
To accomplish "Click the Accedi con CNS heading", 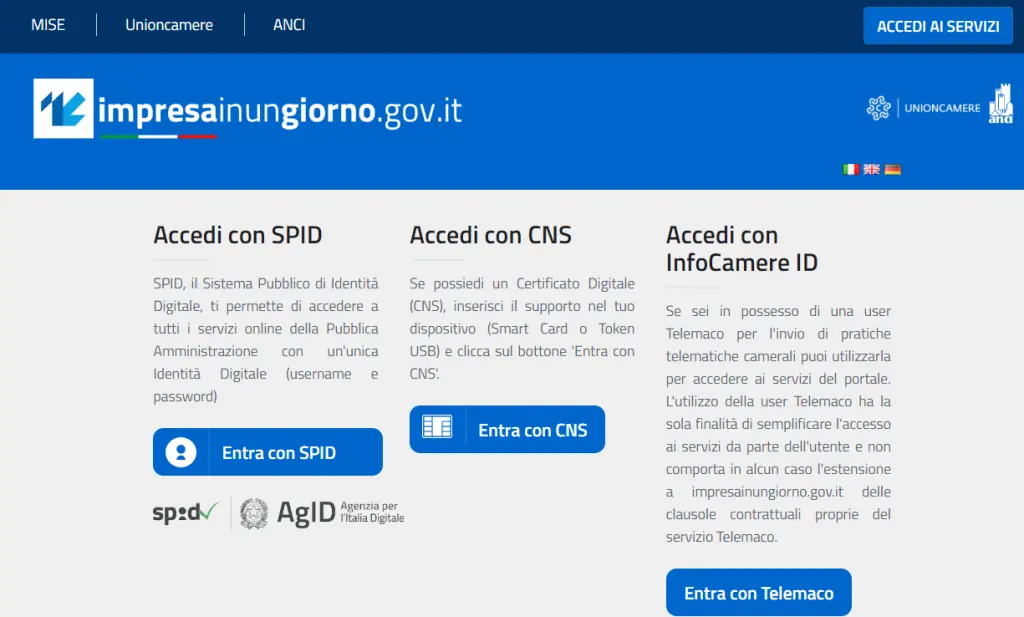I will [490, 235].
